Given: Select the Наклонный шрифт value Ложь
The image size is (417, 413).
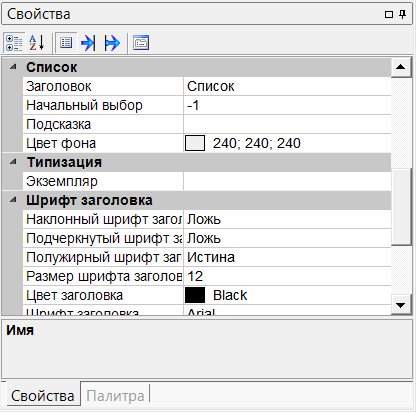Looking at the screenshot, I should coord(287,219).
